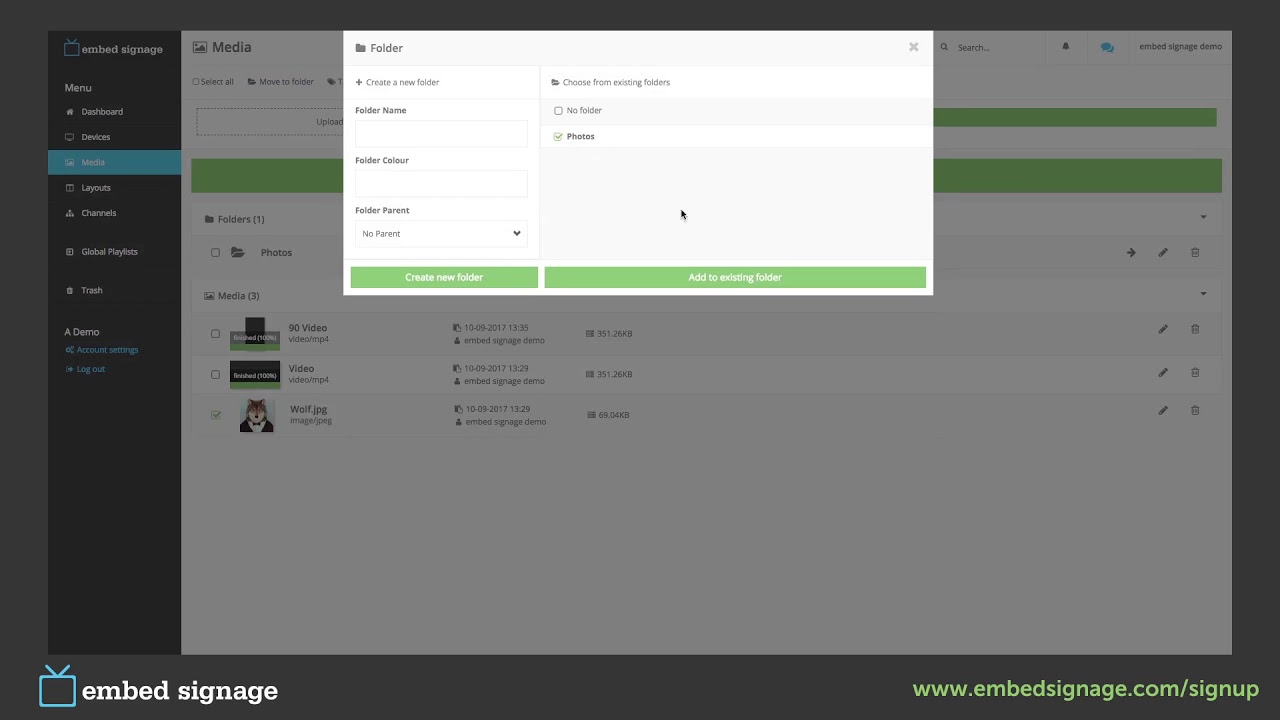Delete the 90 Video item
The width and height of the screenshot is (1280, 720).
click(x=1195, y=329)
